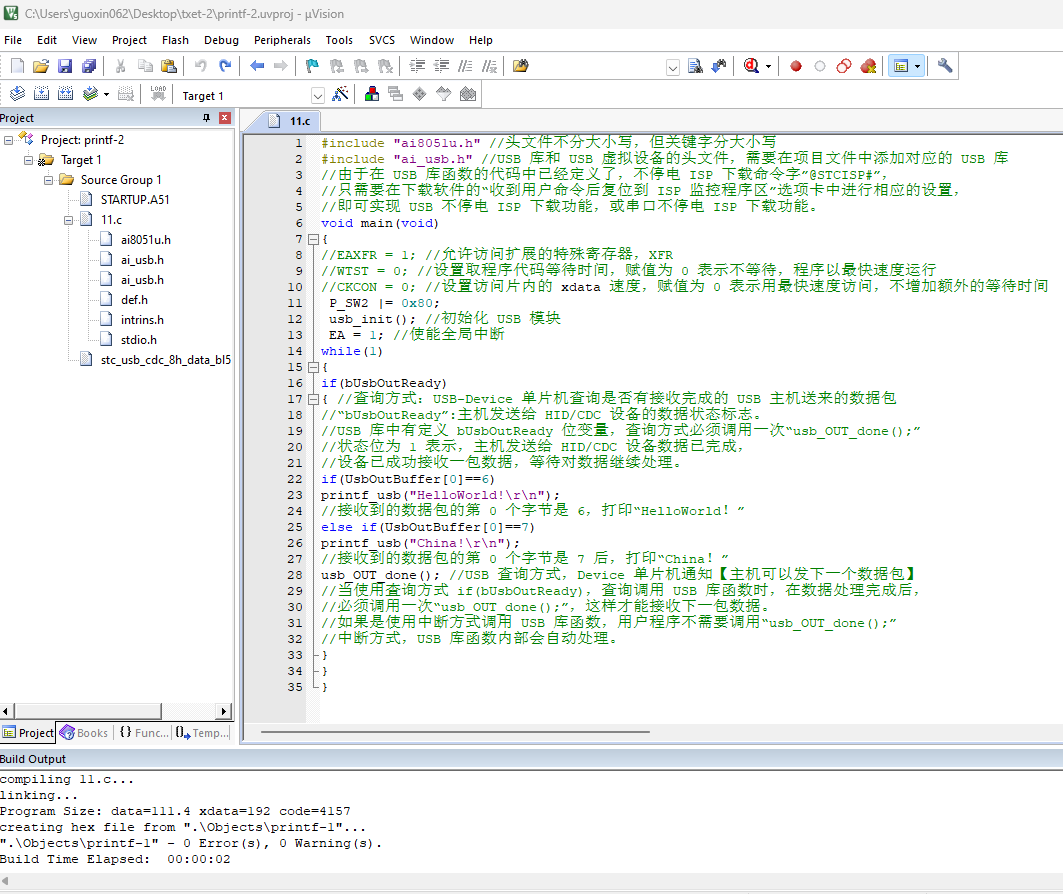Collapse main function fold at line 7

pyautogui.click(x=313, y=239)
